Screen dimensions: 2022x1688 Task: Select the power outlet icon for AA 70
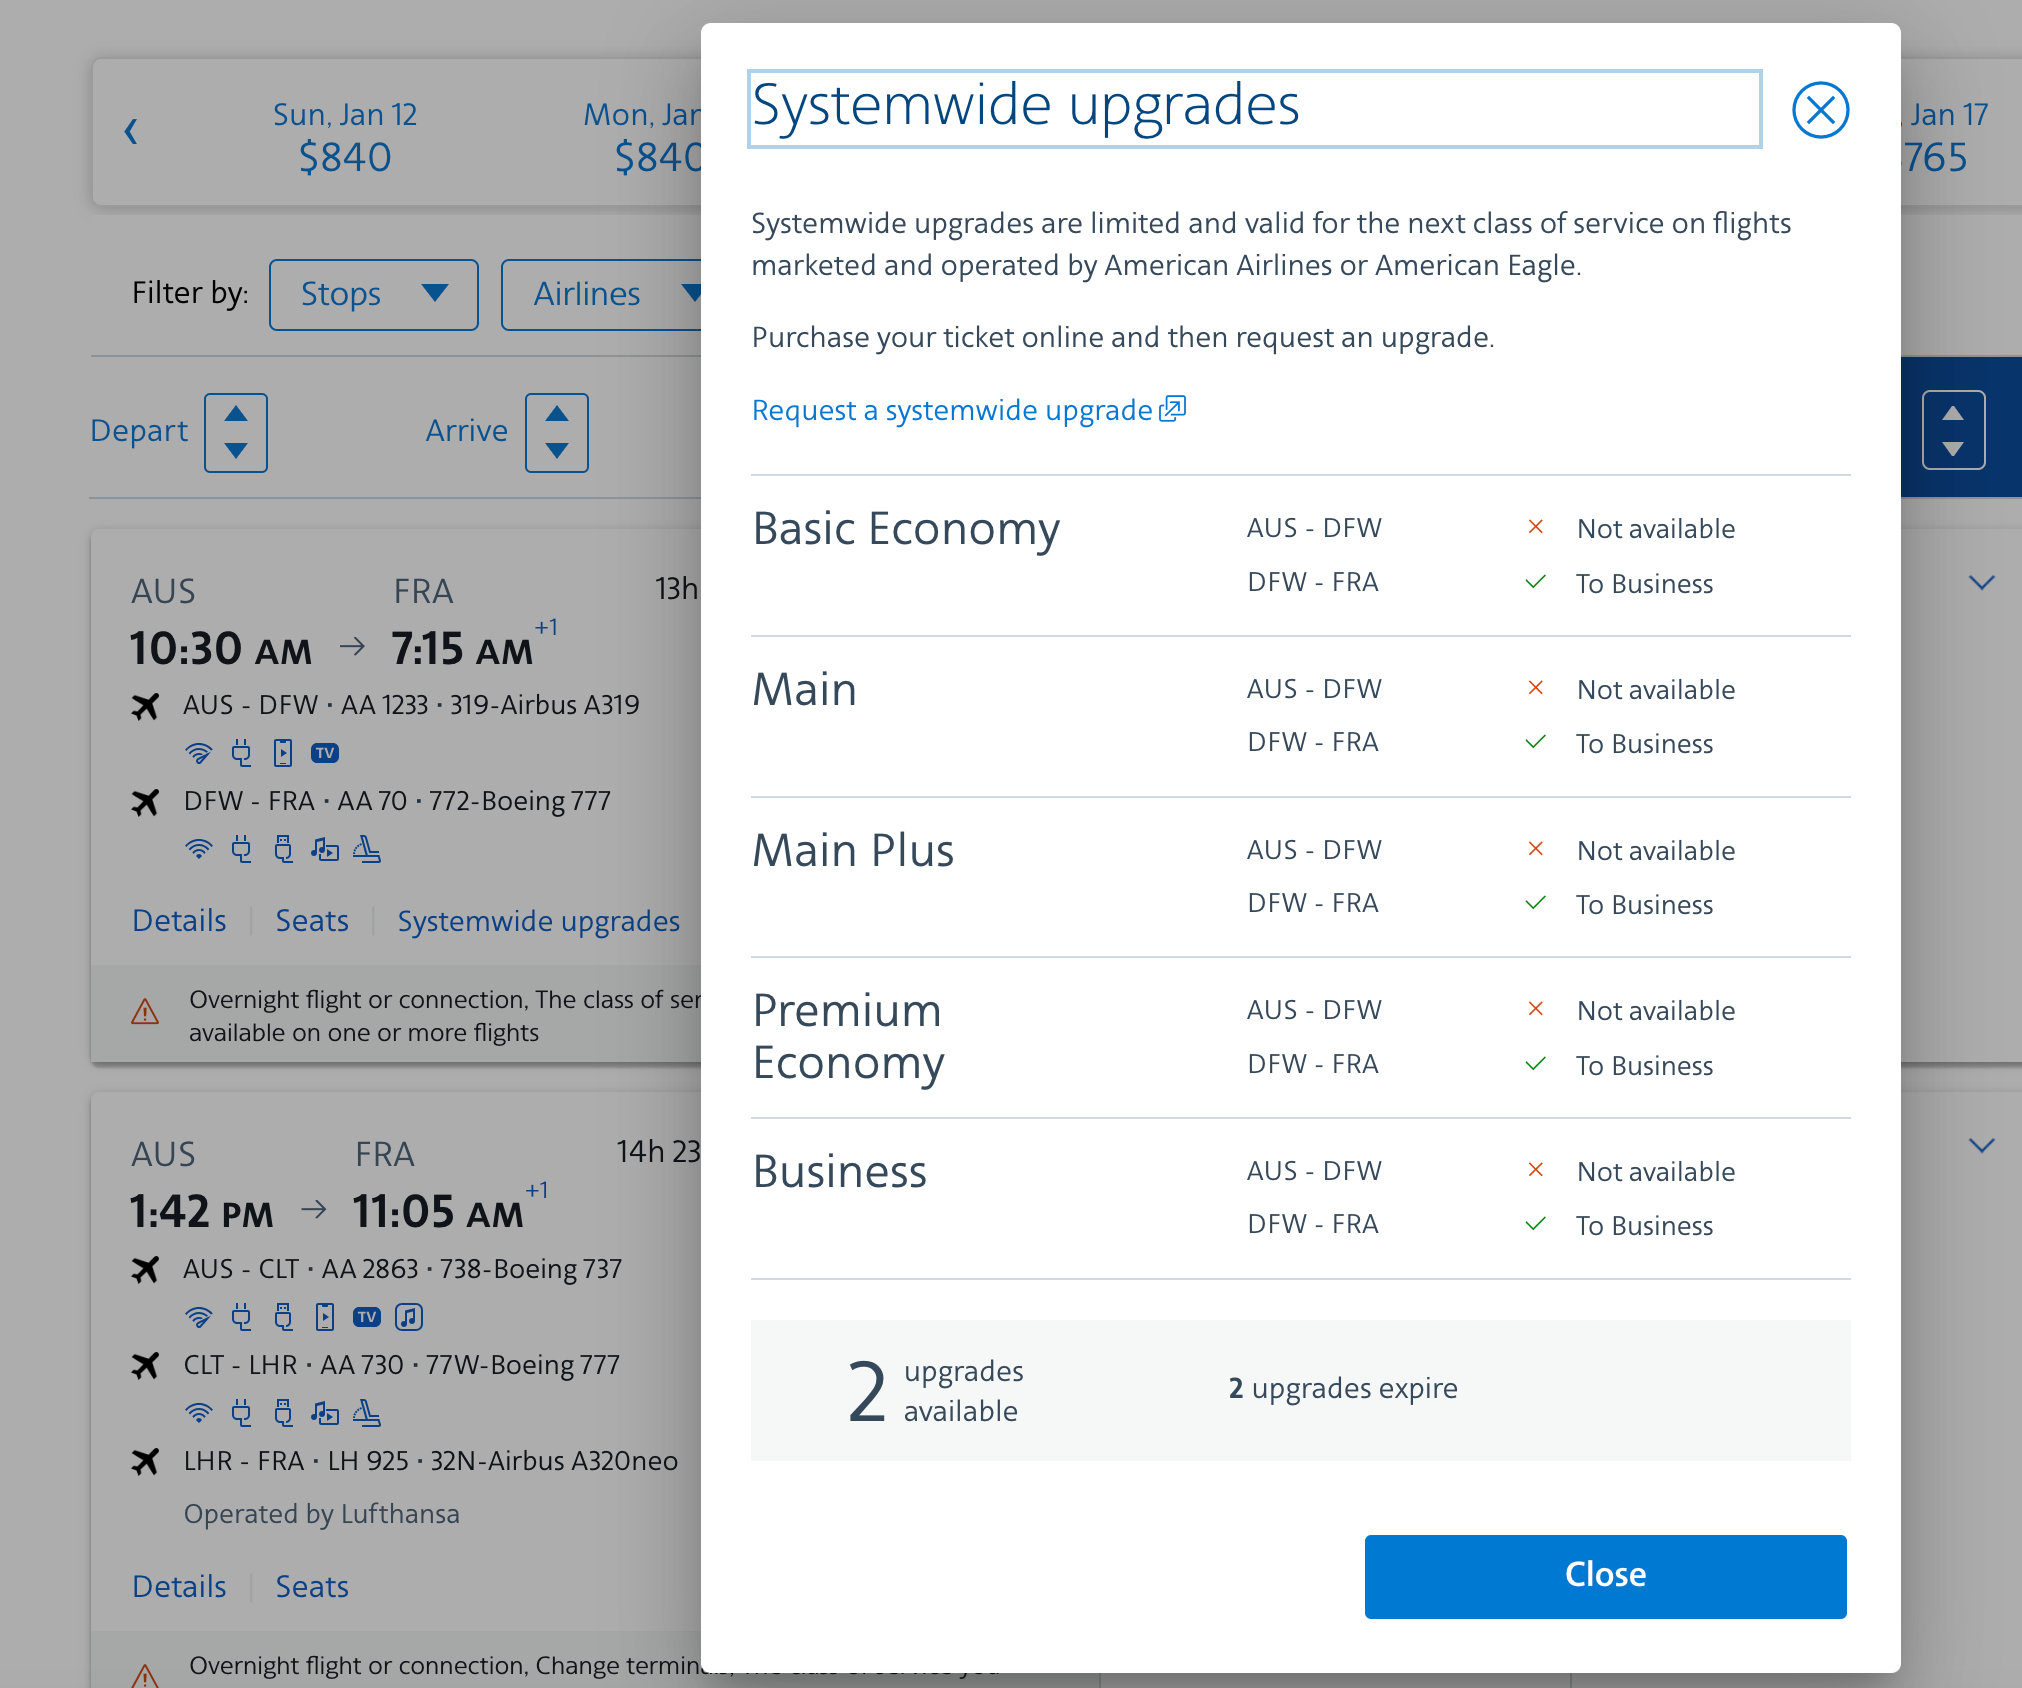coord(241,849)
